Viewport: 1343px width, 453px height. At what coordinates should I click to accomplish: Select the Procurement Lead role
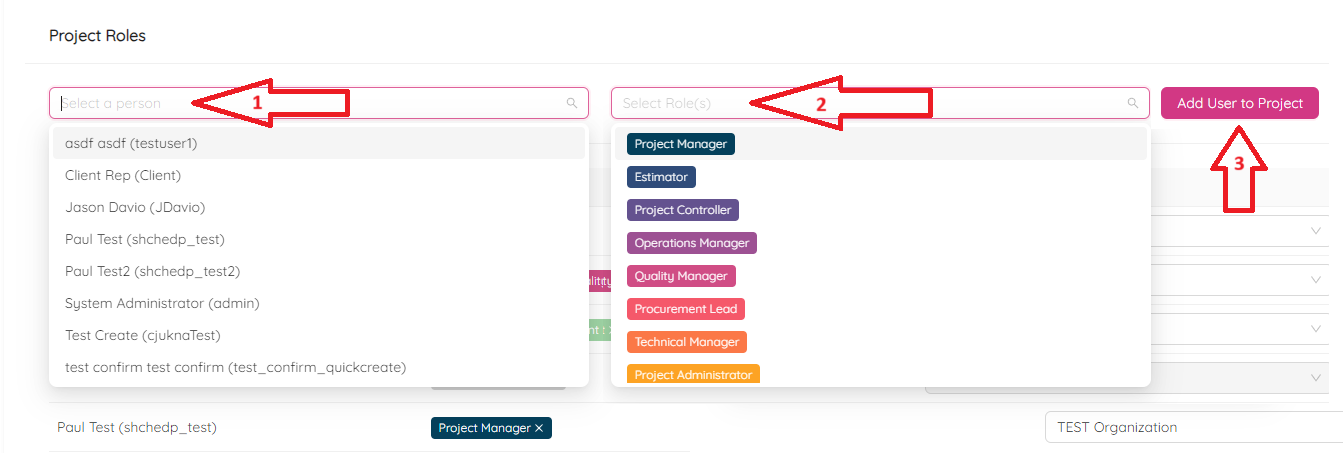[685, 309]
